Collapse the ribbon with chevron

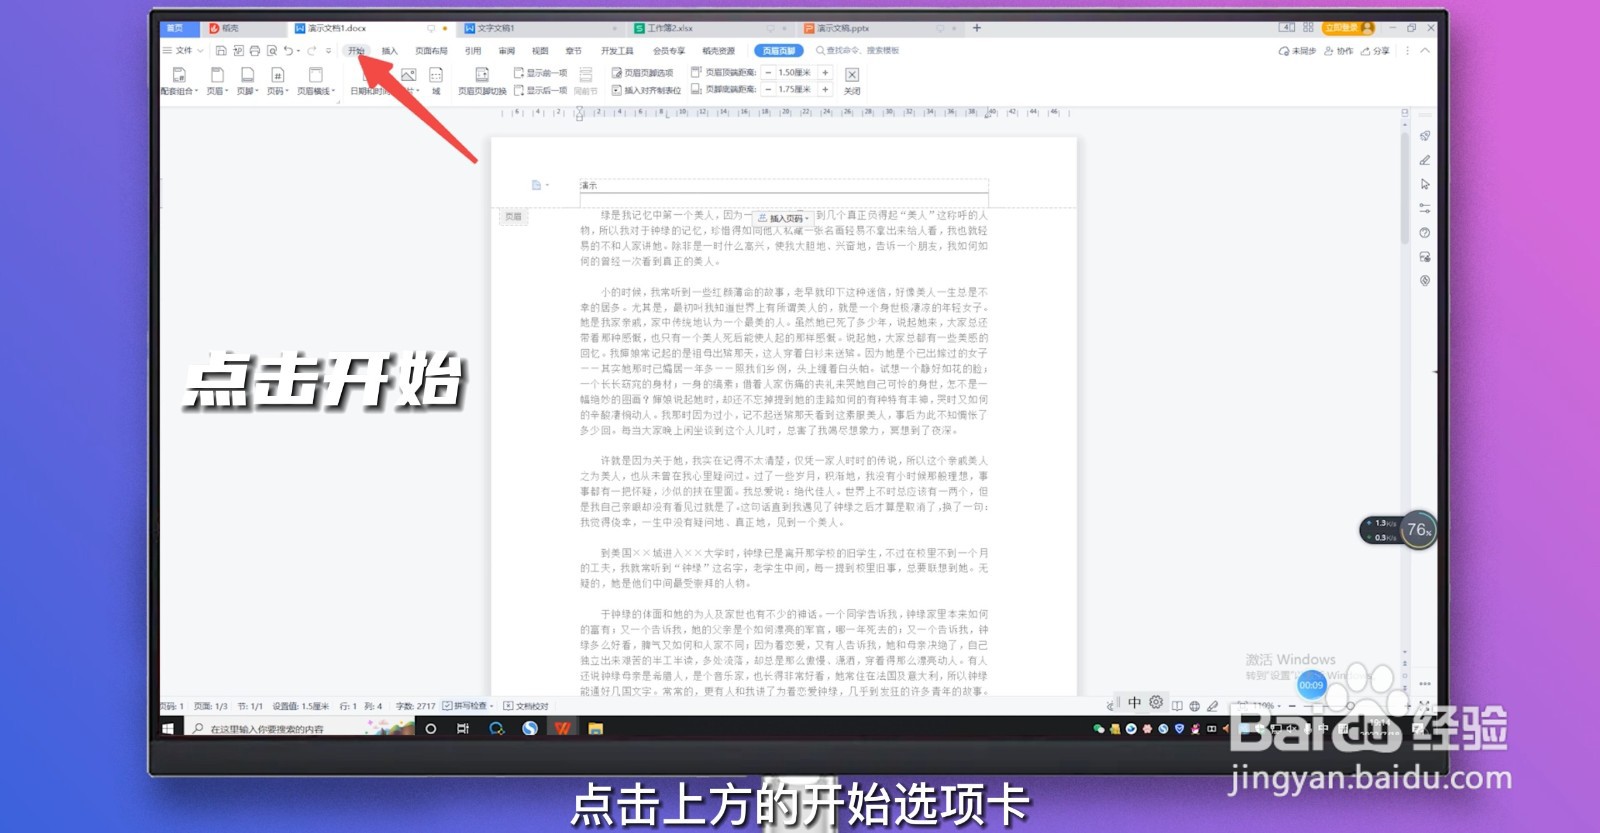1425,51
